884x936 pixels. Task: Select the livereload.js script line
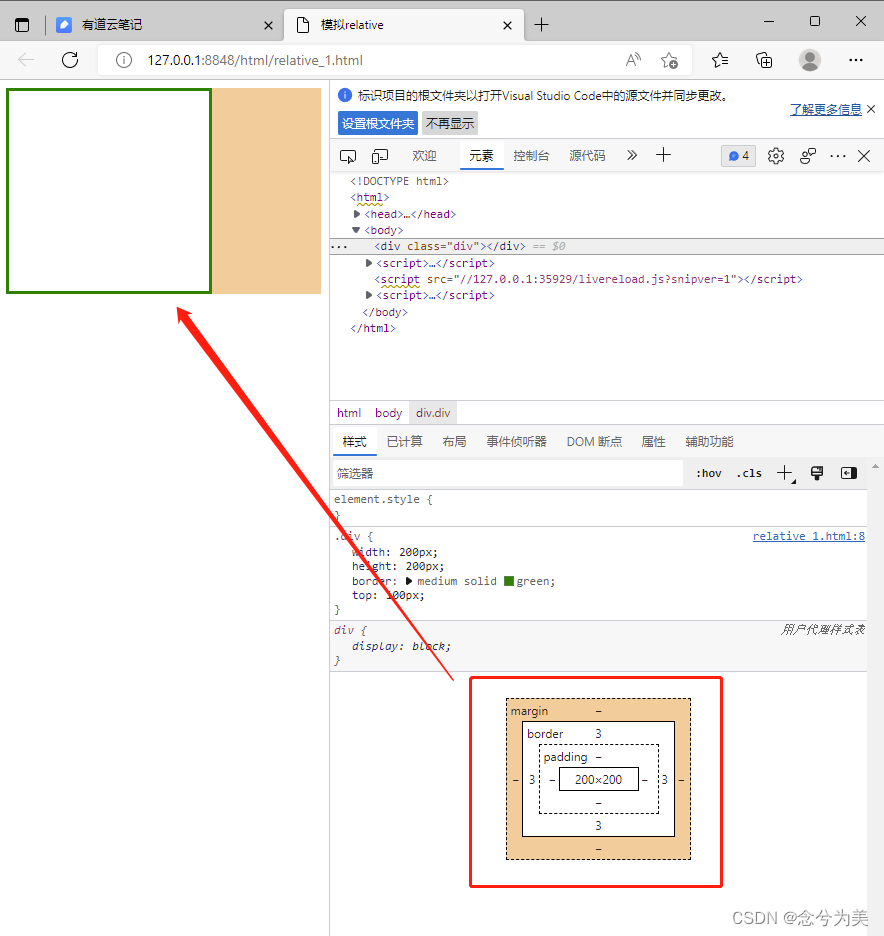tap(588, 279)
